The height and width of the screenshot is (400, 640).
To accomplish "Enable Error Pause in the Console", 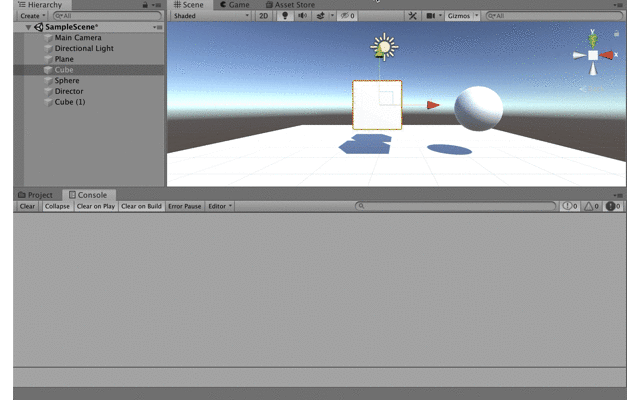I will [x=184, y=206].
